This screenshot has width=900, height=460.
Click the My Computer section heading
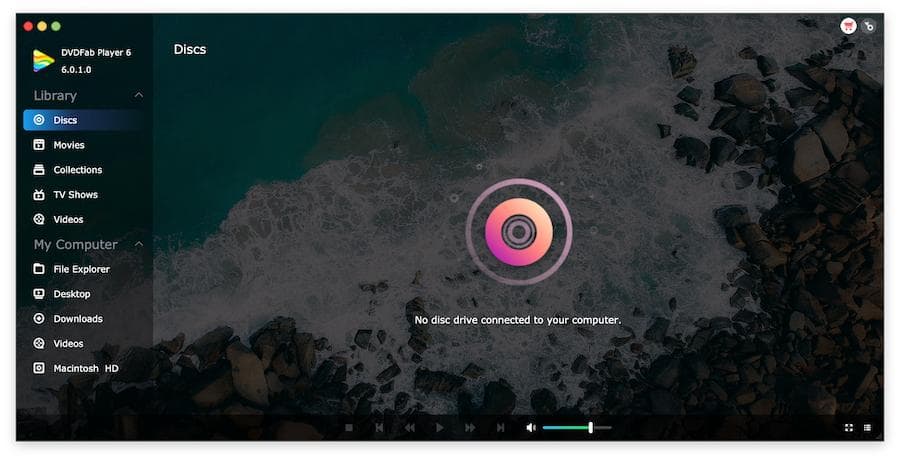coord(76,245)
